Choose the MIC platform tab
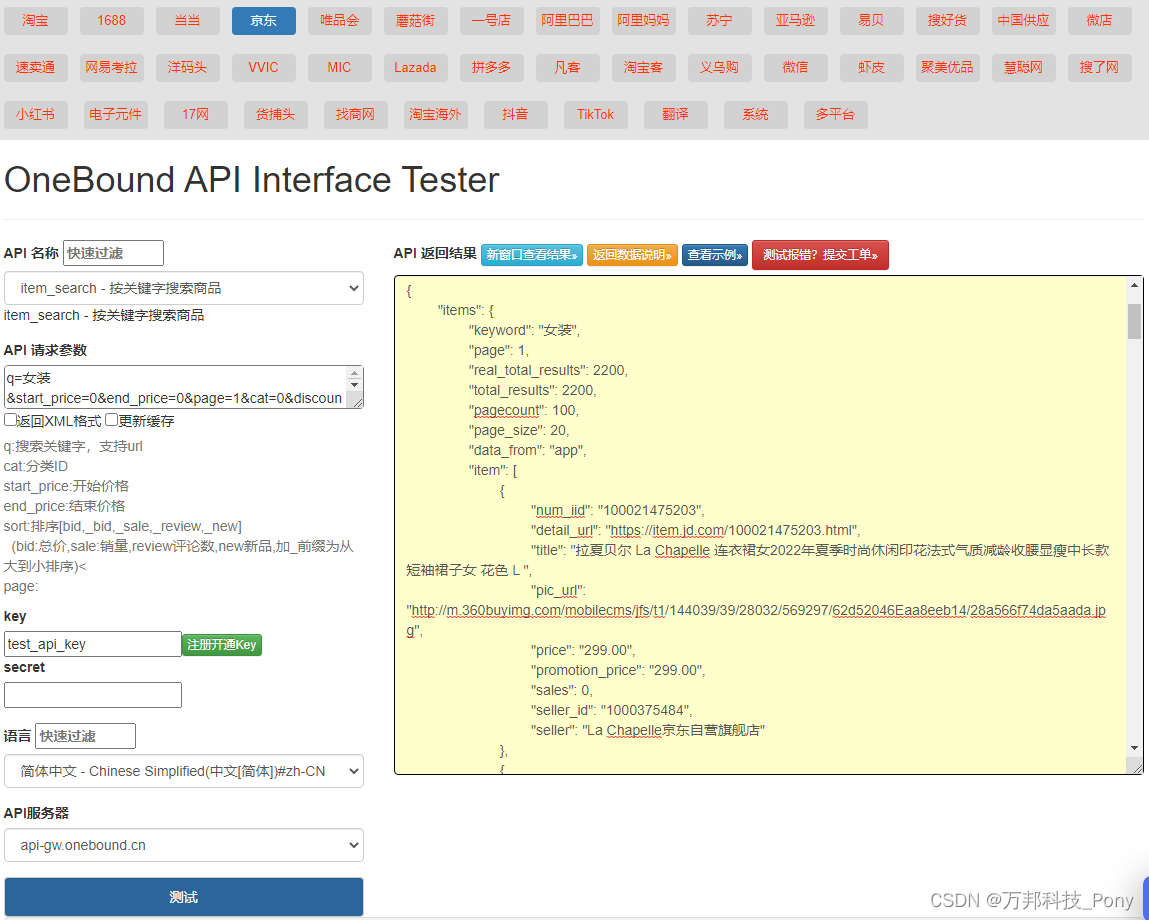This screenshot has height=920, width=1149. coord(339,67)
